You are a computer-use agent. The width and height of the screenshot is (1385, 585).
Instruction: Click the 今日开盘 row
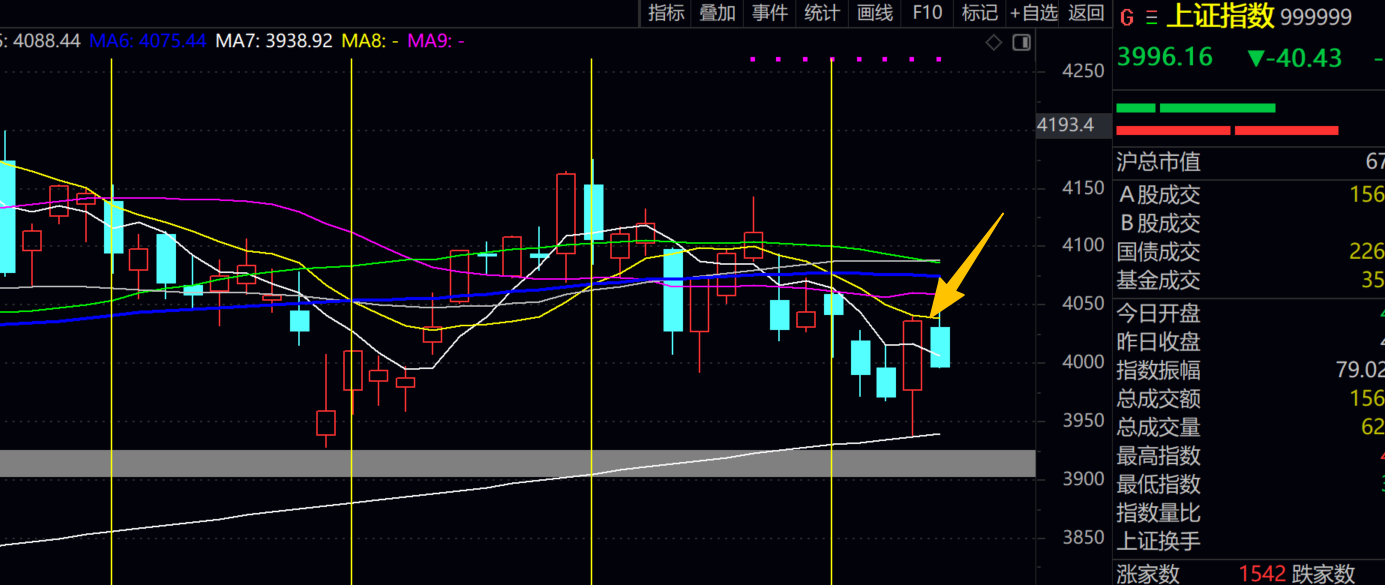click(1249, 314)
